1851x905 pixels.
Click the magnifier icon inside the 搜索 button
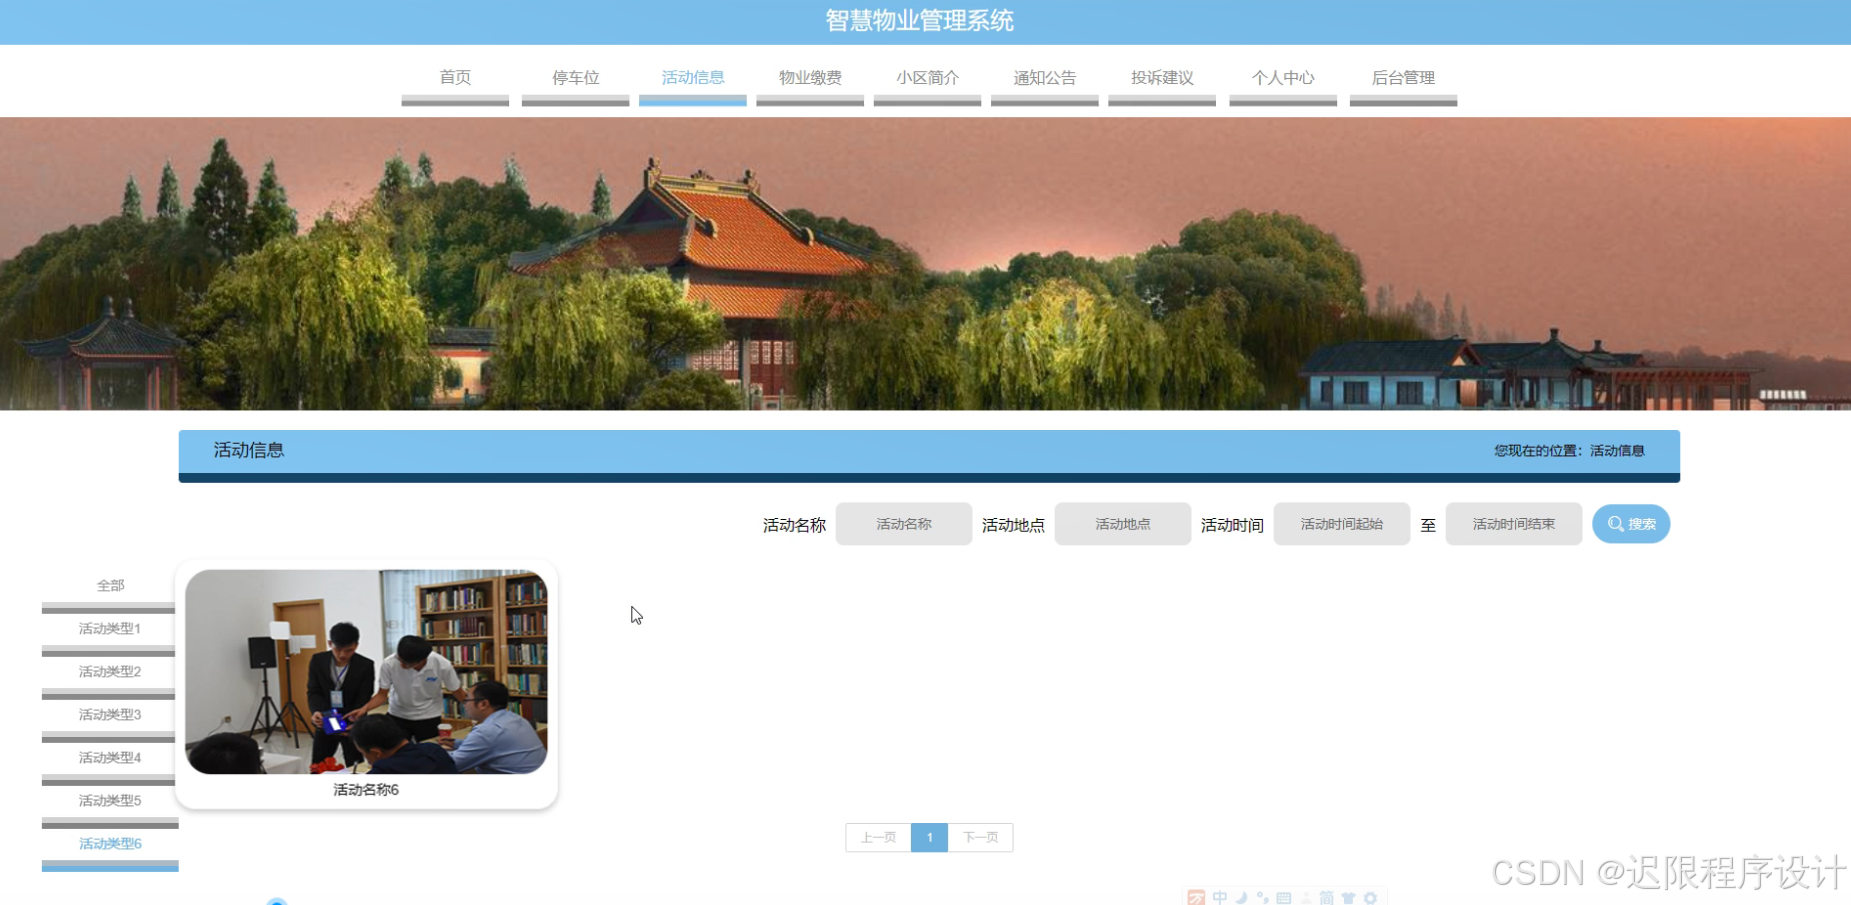point(1615,523)
